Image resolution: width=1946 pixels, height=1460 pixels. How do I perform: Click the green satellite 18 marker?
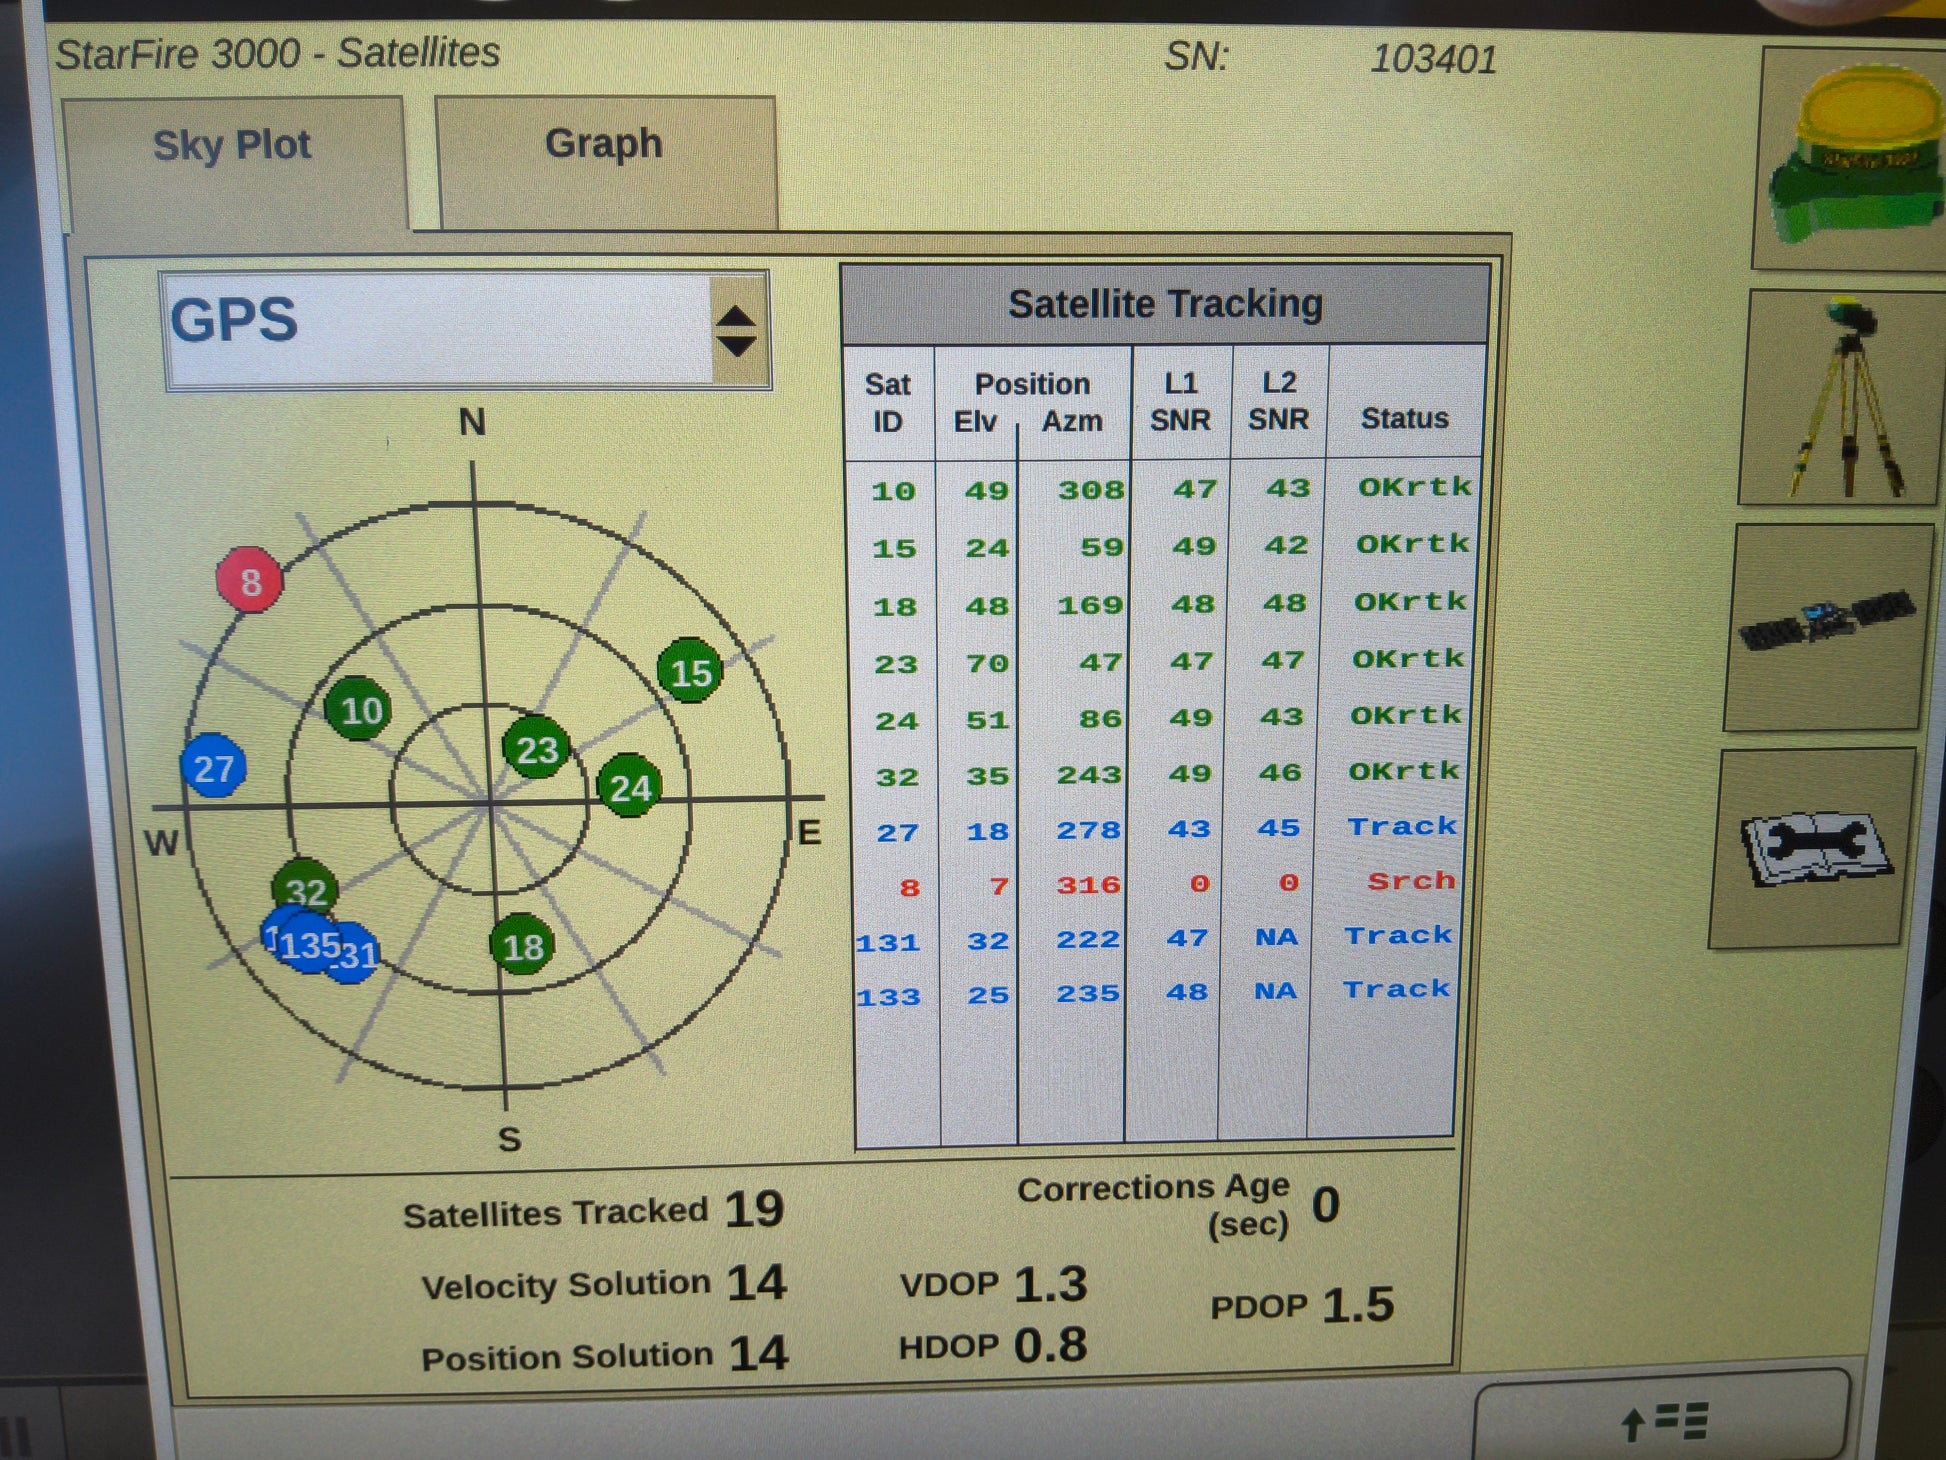pyautogui.click(x=522, y=945)
